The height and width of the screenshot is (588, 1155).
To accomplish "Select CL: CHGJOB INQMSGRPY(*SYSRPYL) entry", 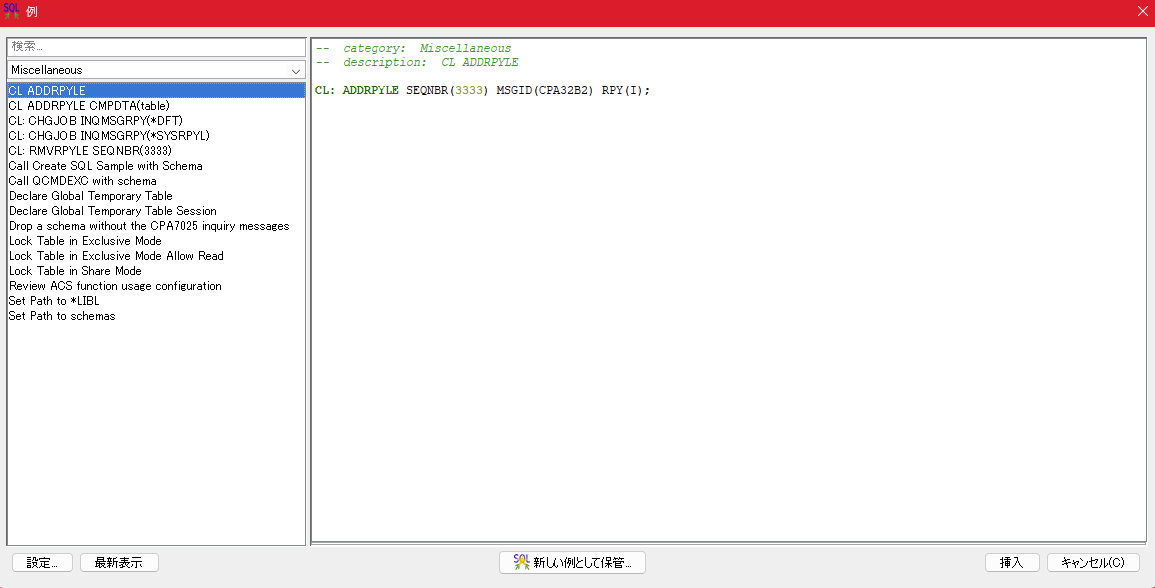I will click(x=156, y=136).
